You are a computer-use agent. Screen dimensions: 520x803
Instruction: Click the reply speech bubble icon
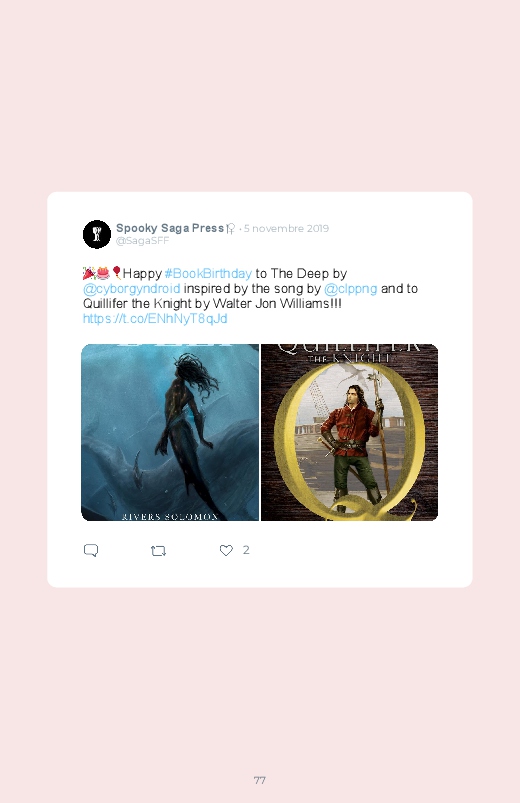tap(91, 551)
